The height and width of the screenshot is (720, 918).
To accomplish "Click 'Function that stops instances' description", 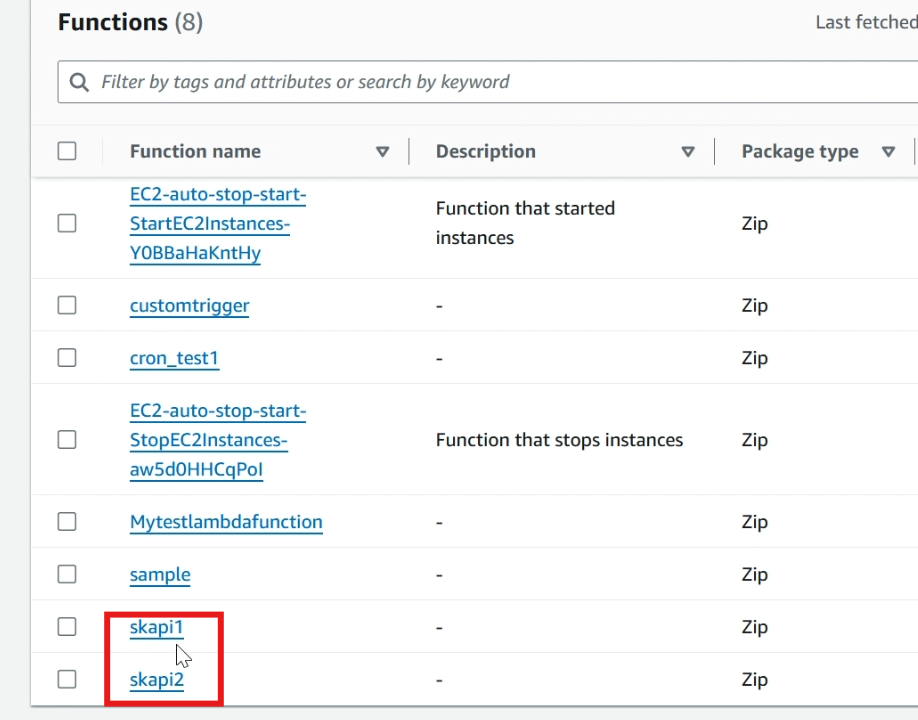I will point(559,440).
